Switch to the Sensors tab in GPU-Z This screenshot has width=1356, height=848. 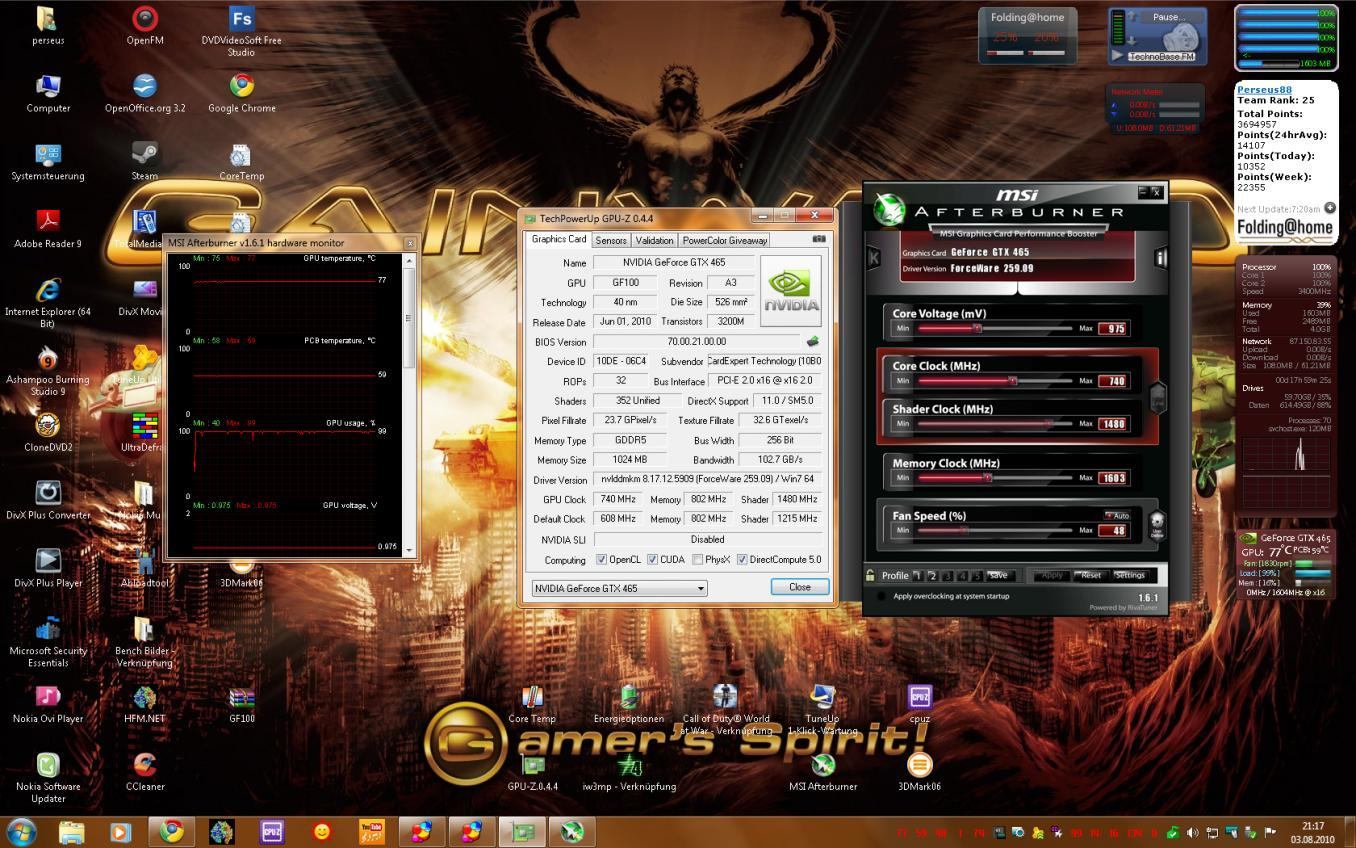(x=611, y=240)
